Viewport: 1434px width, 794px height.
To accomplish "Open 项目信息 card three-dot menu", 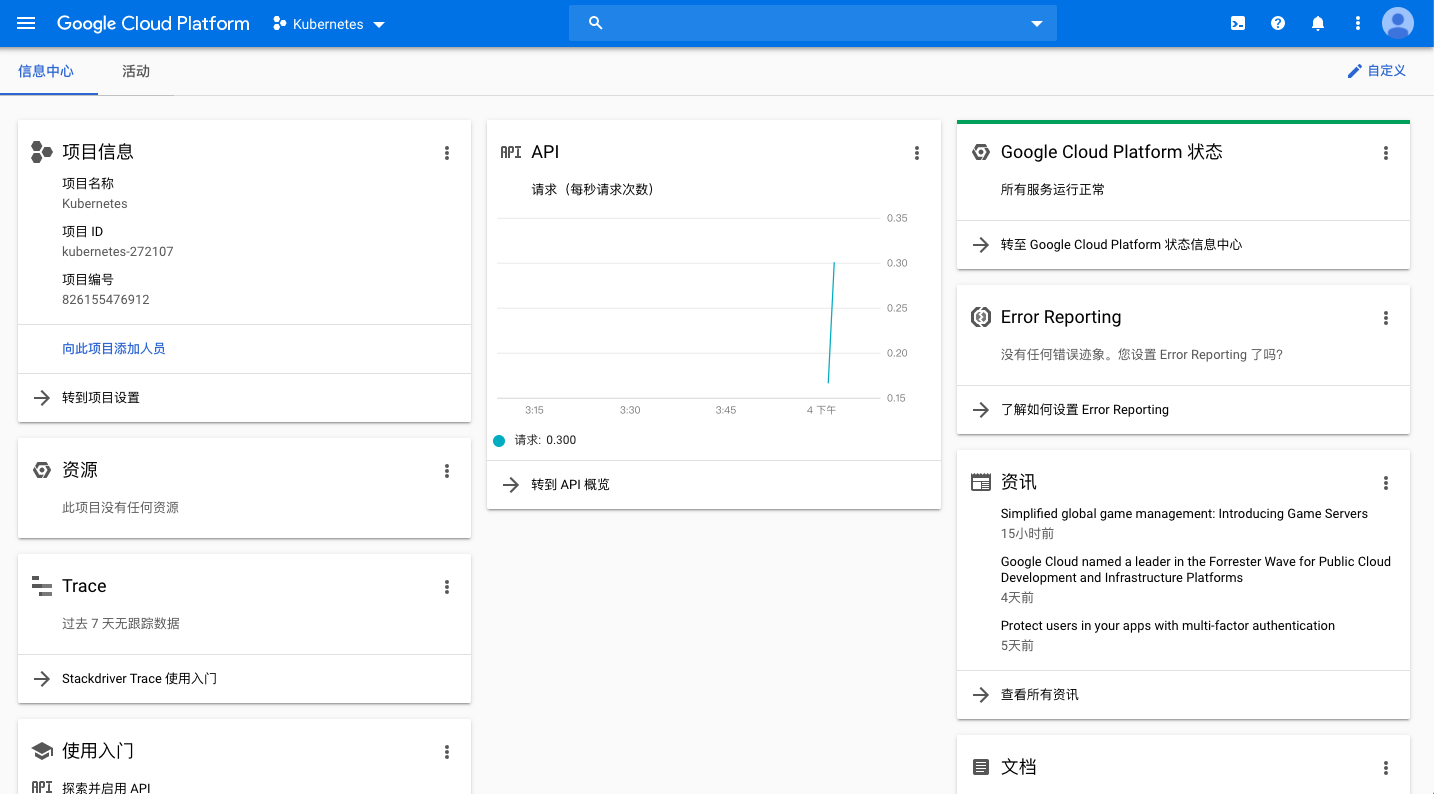I will [447, 153].
